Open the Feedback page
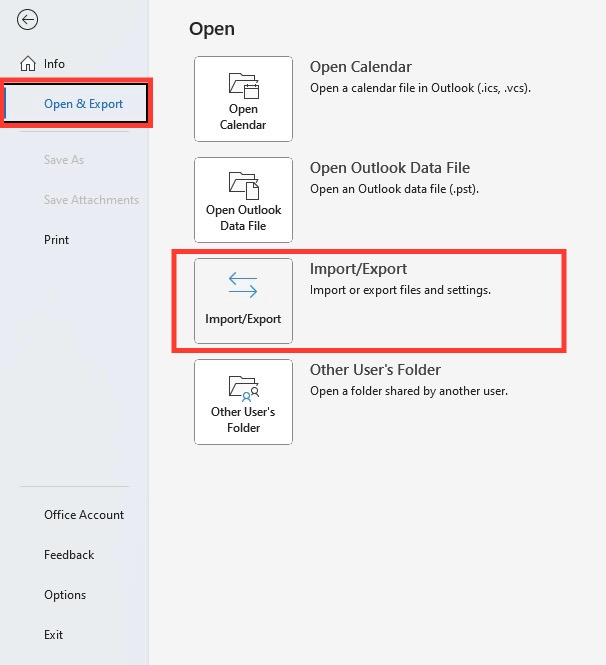The width and height of the screenshot is (606, 665). [x=69, y=555]
